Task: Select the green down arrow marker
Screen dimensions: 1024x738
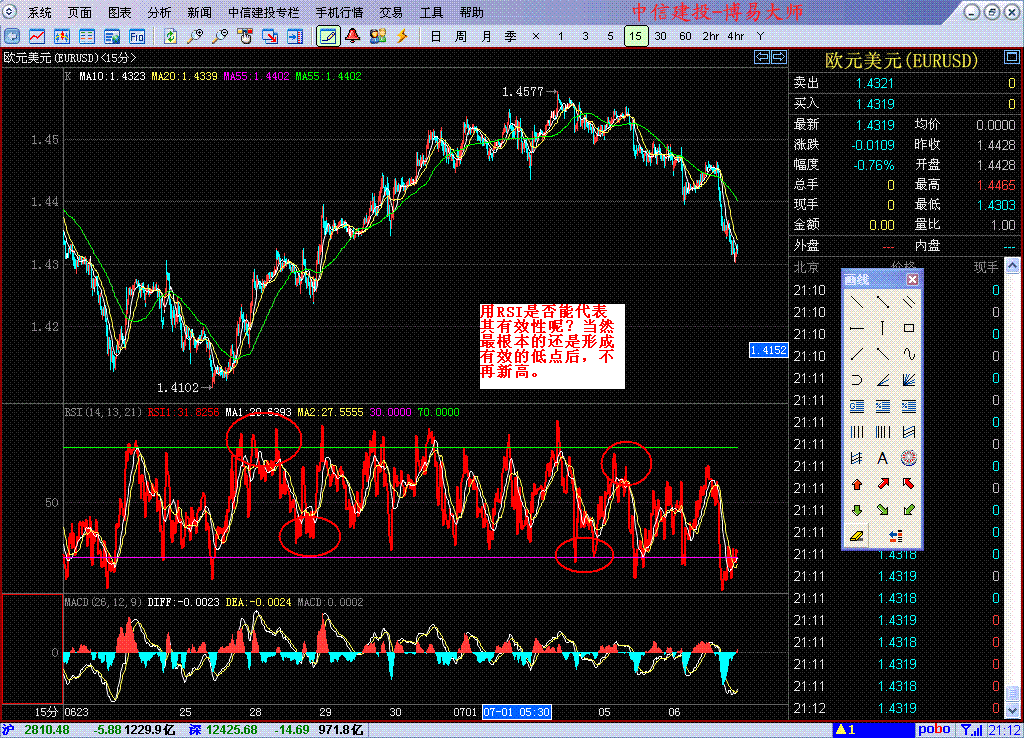Action: (x=857, y=510)
